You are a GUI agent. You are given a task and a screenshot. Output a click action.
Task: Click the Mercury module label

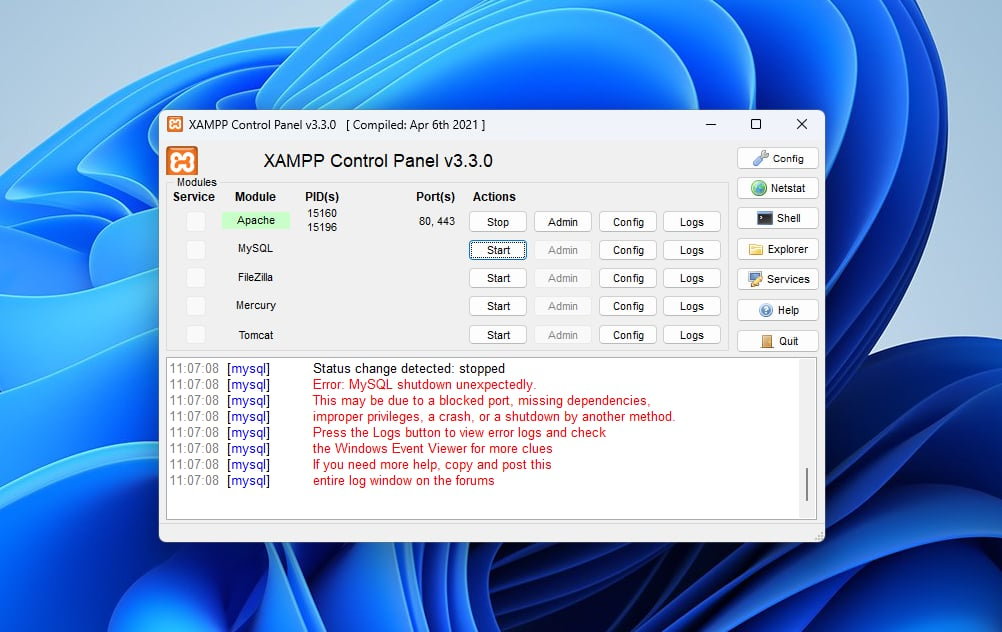(x=256, y=305)
